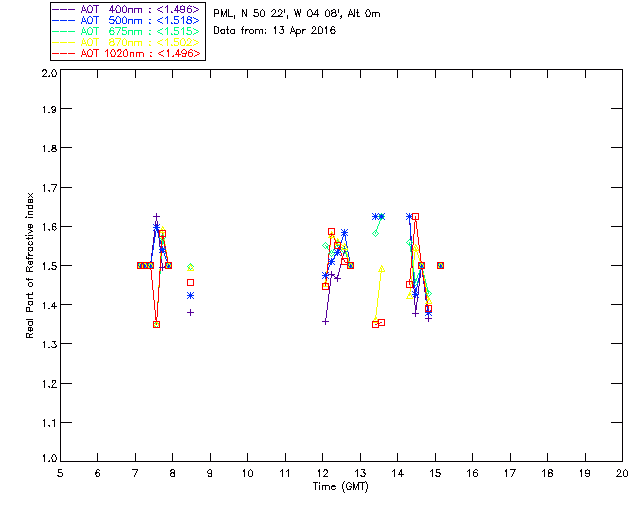Click the x-axis tick label 6
This screenshot has height=512, width=640.
(98, 473)
